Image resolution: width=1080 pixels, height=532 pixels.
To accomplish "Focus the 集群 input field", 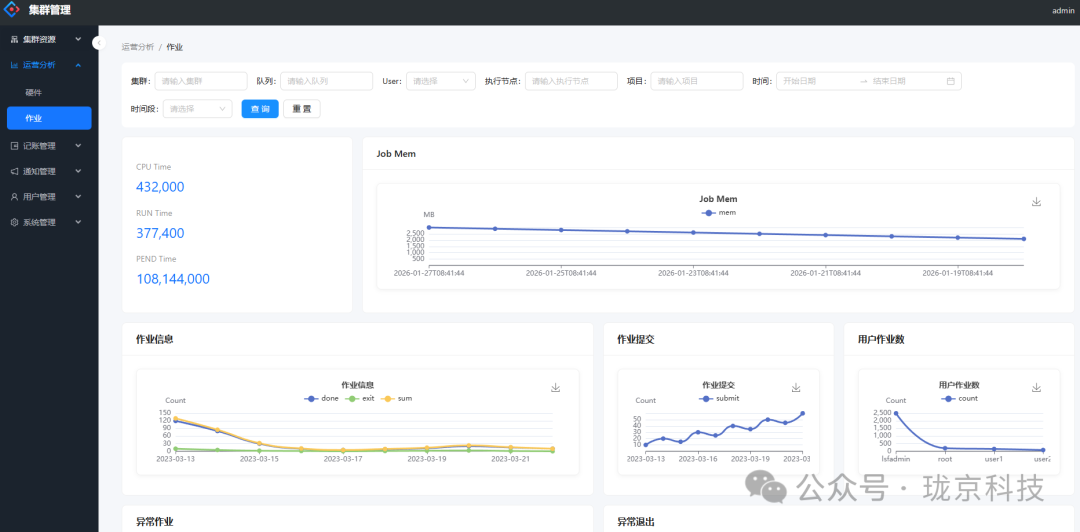I will click(x=201, y=81).
